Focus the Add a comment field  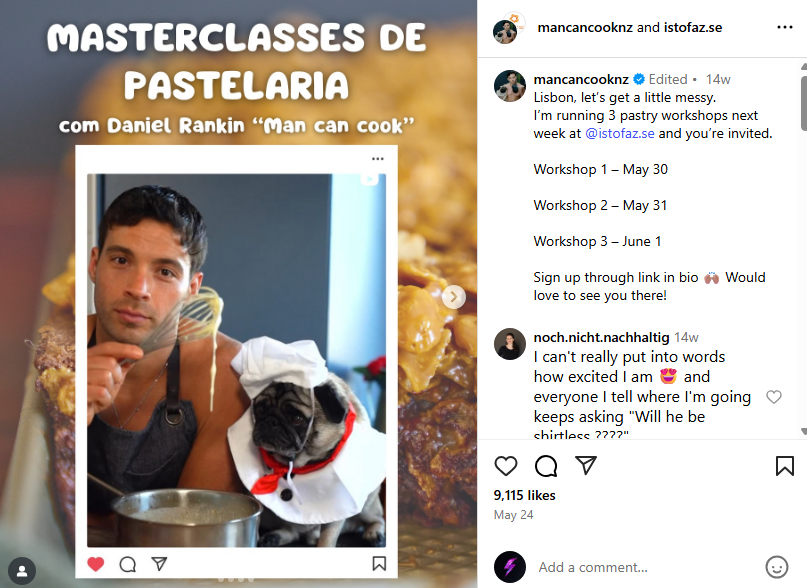pos(646,567)
